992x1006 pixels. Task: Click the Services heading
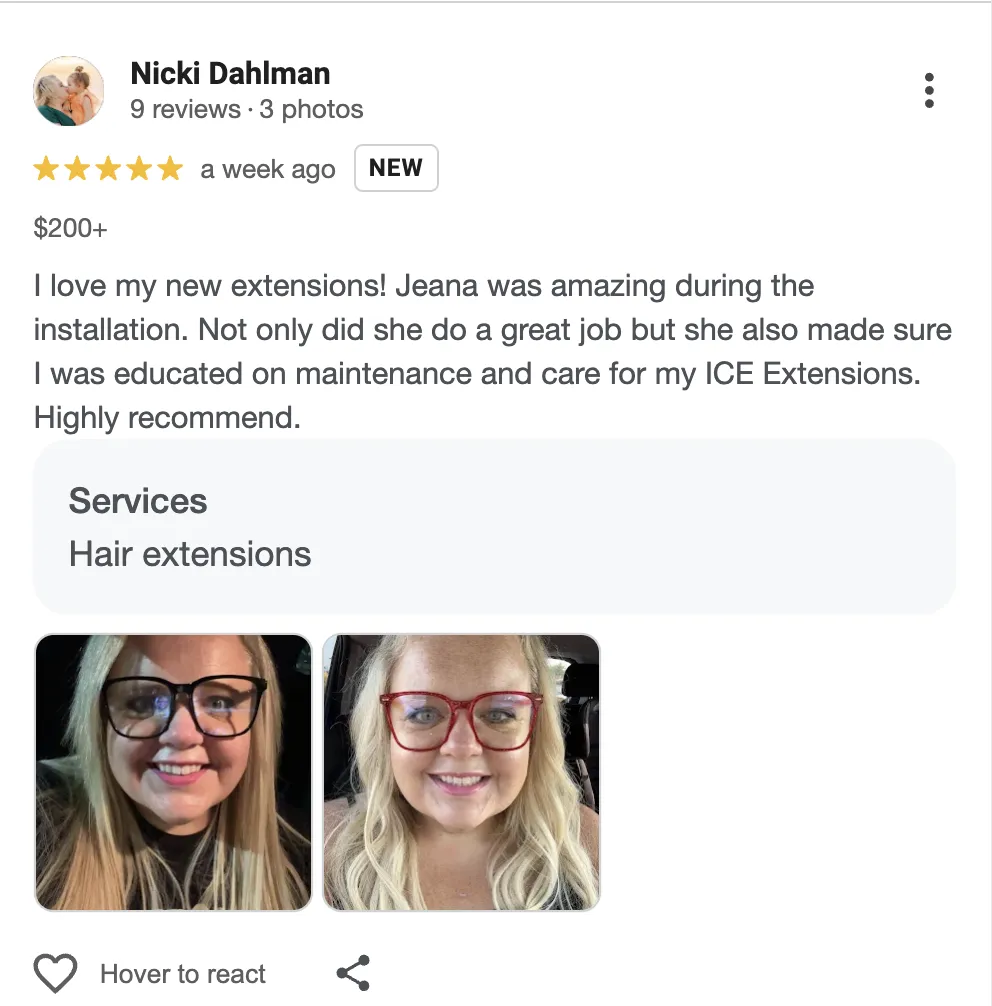pyautogui.click(x=138, y=500)
